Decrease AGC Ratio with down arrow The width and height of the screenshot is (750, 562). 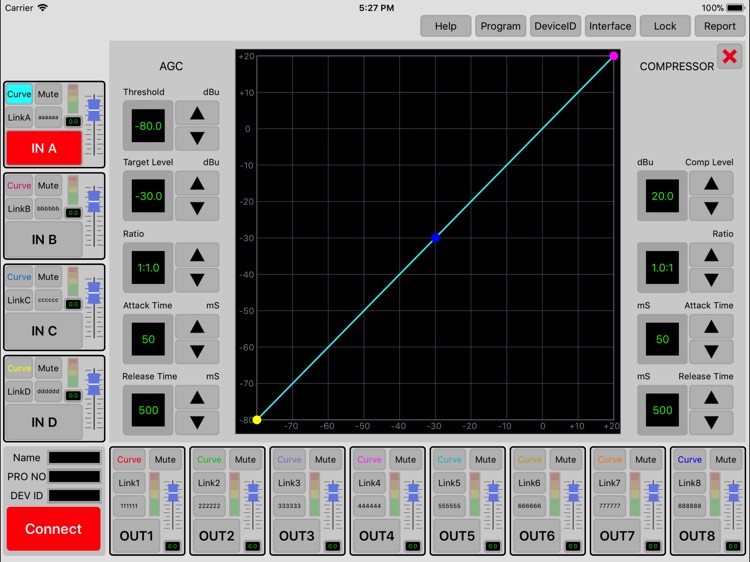pyautogui.click(x=197, y=280)
